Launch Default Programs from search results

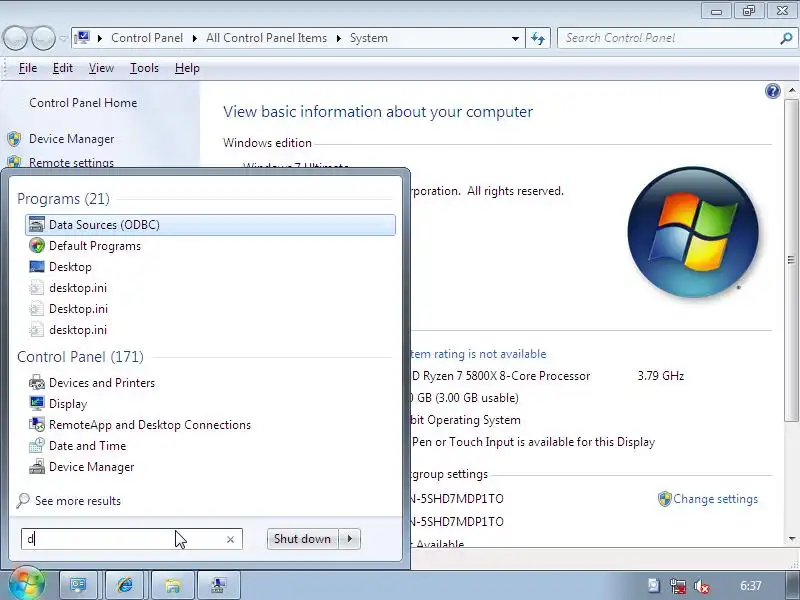[x=210, y=246]
